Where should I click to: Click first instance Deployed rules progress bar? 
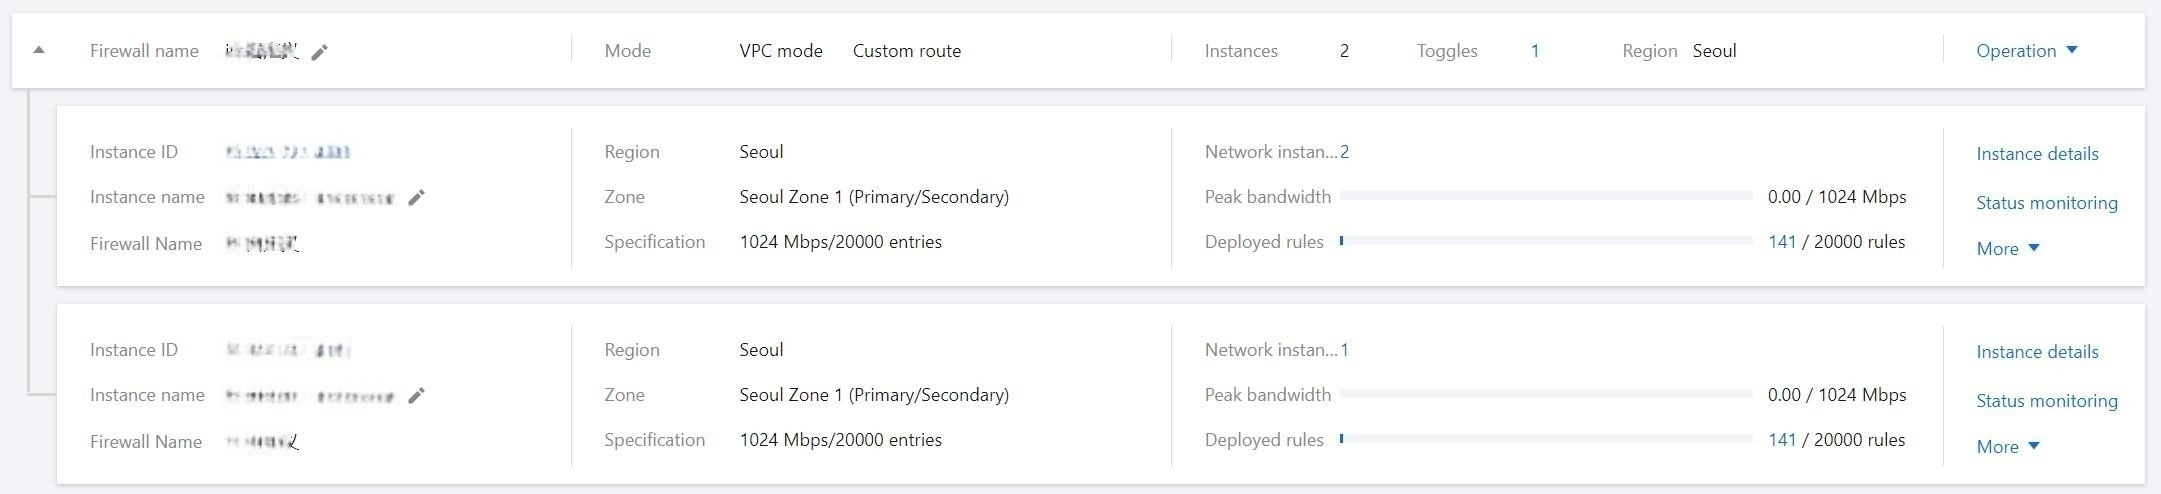pos(1546,241)
